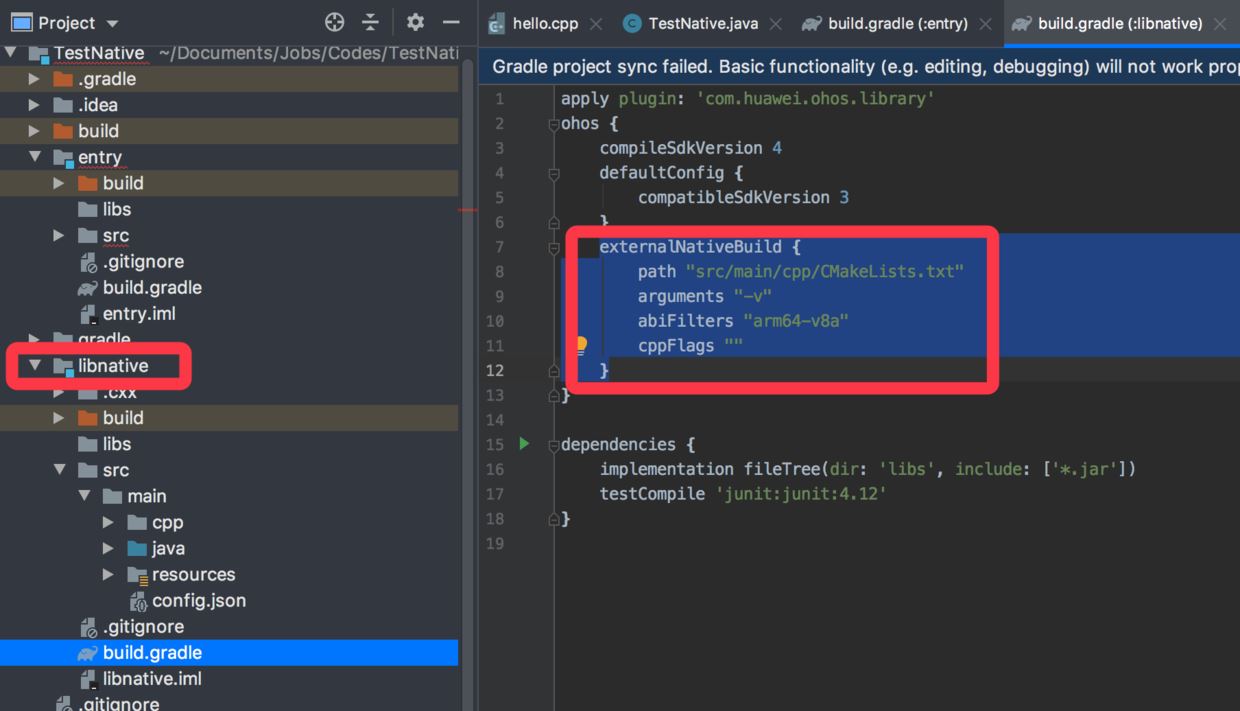Expand the cpp folder
This screenshot has width=1240, height=711.
click(x=108, y=522)
